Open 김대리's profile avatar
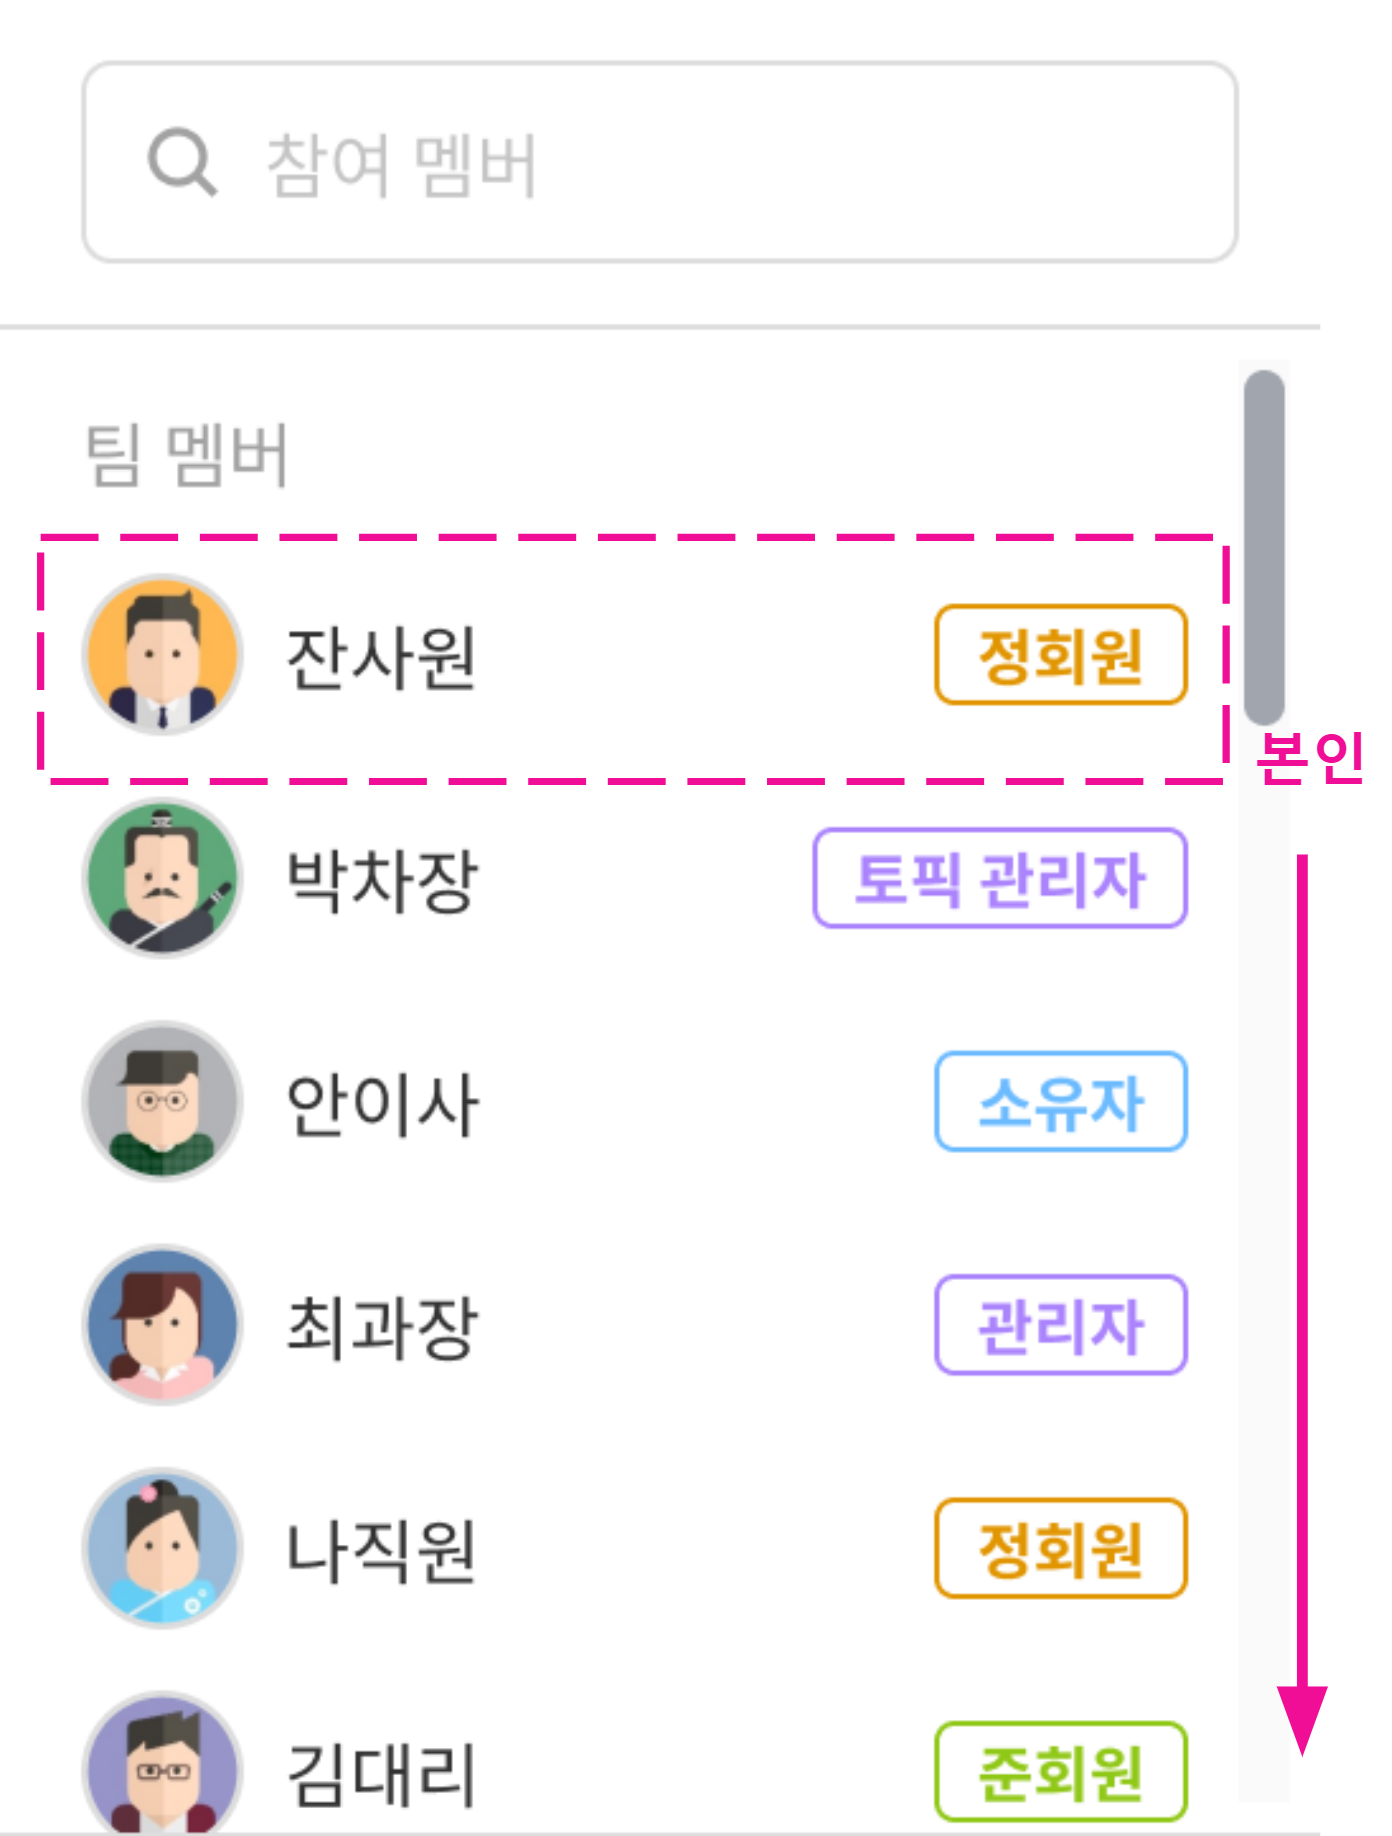Screen dimensions: 1392x1836 (x=163, y=1765)
